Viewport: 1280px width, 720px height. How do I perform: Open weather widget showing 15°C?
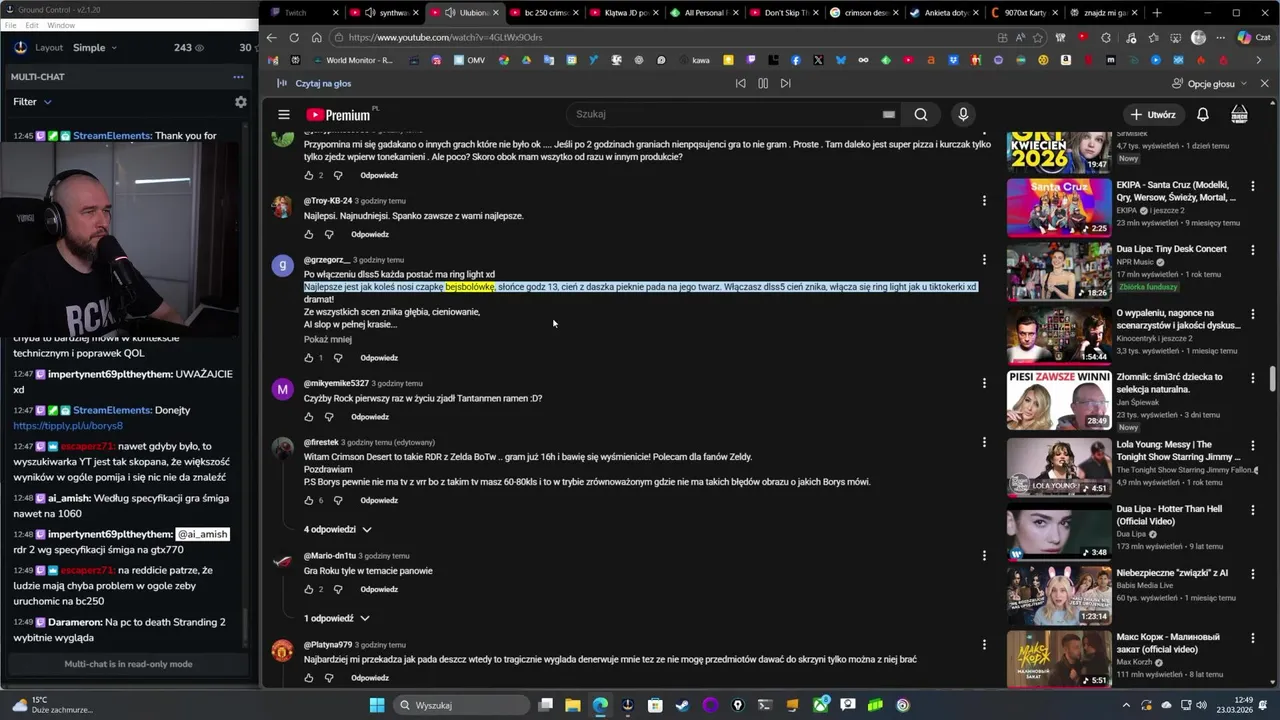[x=52, y=705]
